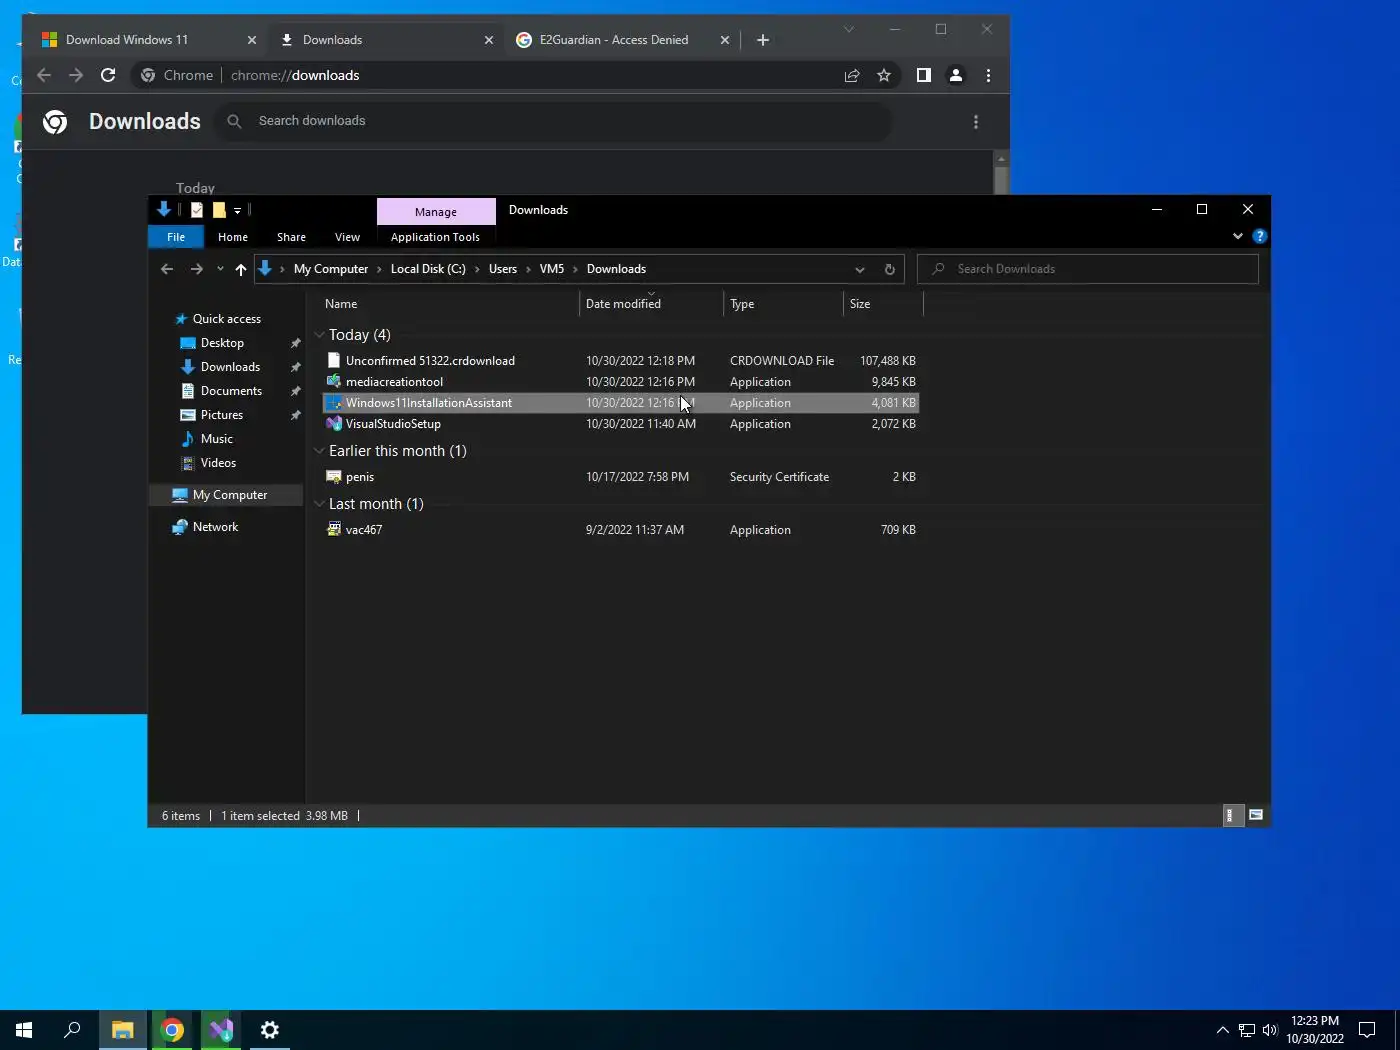The image size is (1400, 1050).
Task: Click the Search Downloads field in Explorer
Action: pyautogui.click(x=1088, y=269)
